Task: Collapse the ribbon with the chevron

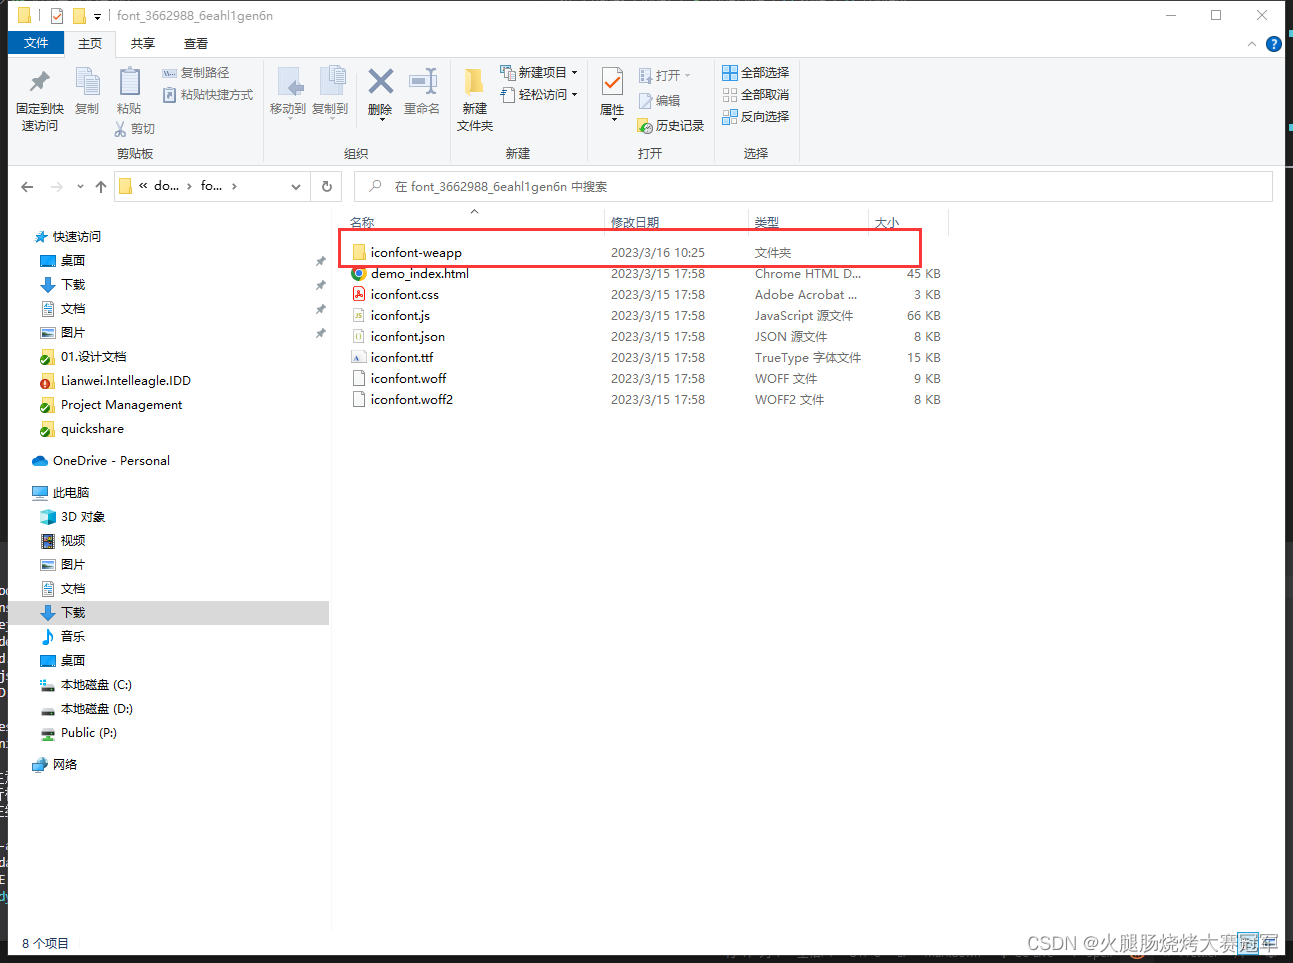Action: pos(1252,44)
